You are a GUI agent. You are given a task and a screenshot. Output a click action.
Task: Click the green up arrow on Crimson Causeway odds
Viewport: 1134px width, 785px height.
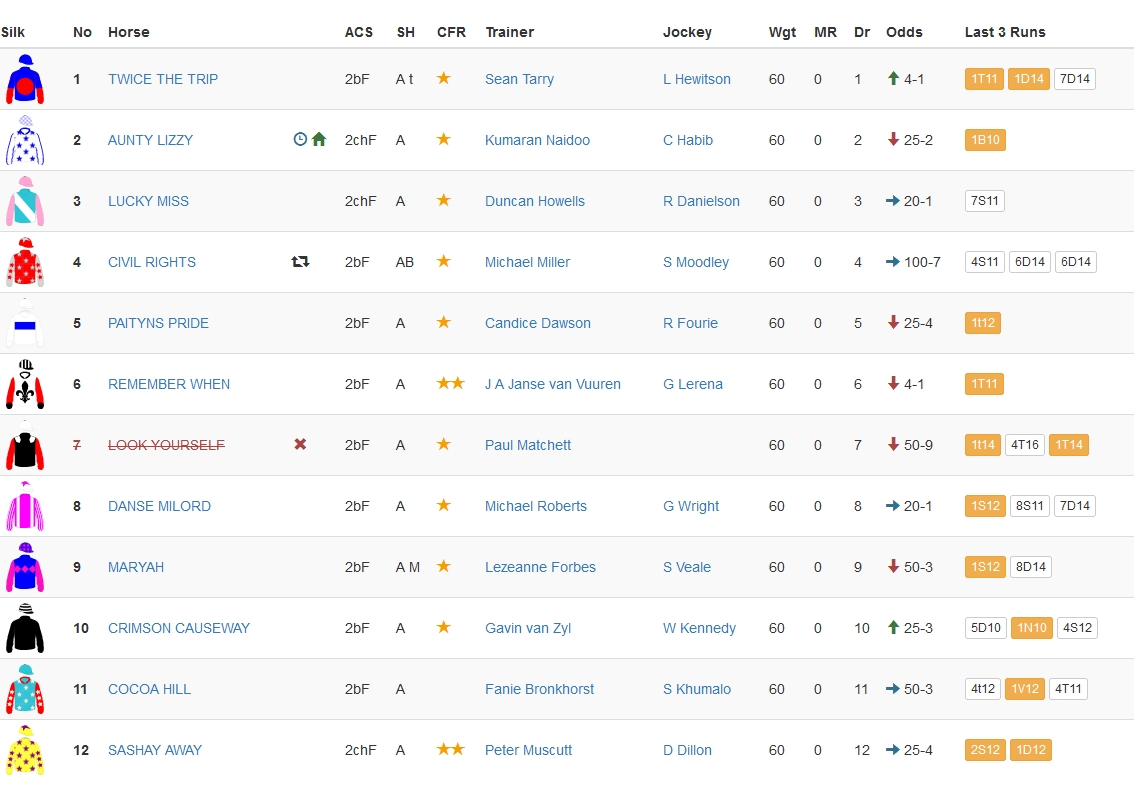pos(893,628)
